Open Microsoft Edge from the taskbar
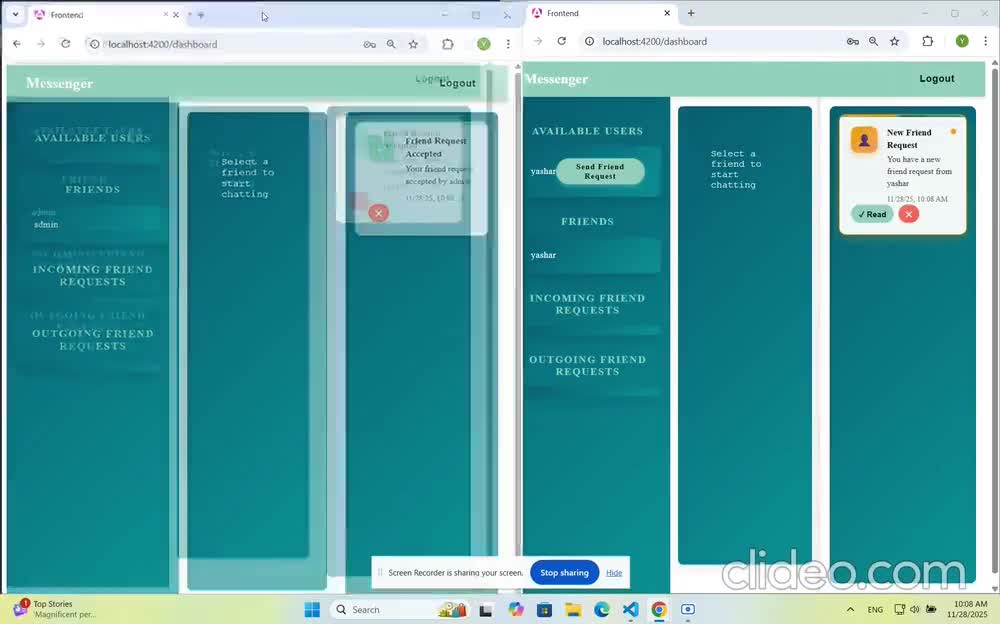Viewport: 1000px width, 624px height. [x=601, y=609]
